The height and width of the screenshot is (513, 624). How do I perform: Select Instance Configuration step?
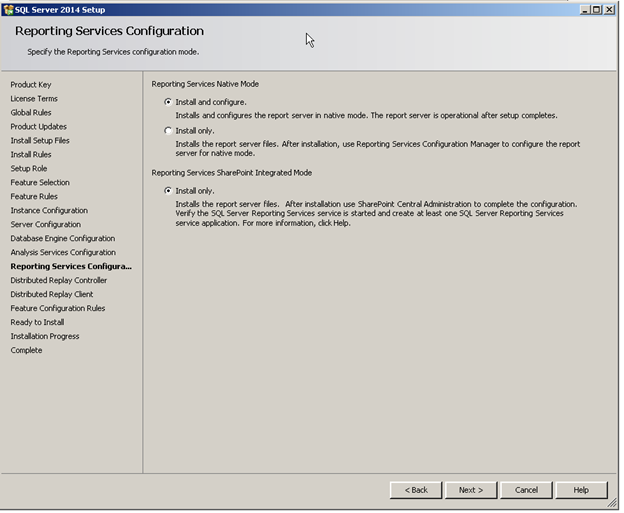pyautogui.click(x=49, y=211)
